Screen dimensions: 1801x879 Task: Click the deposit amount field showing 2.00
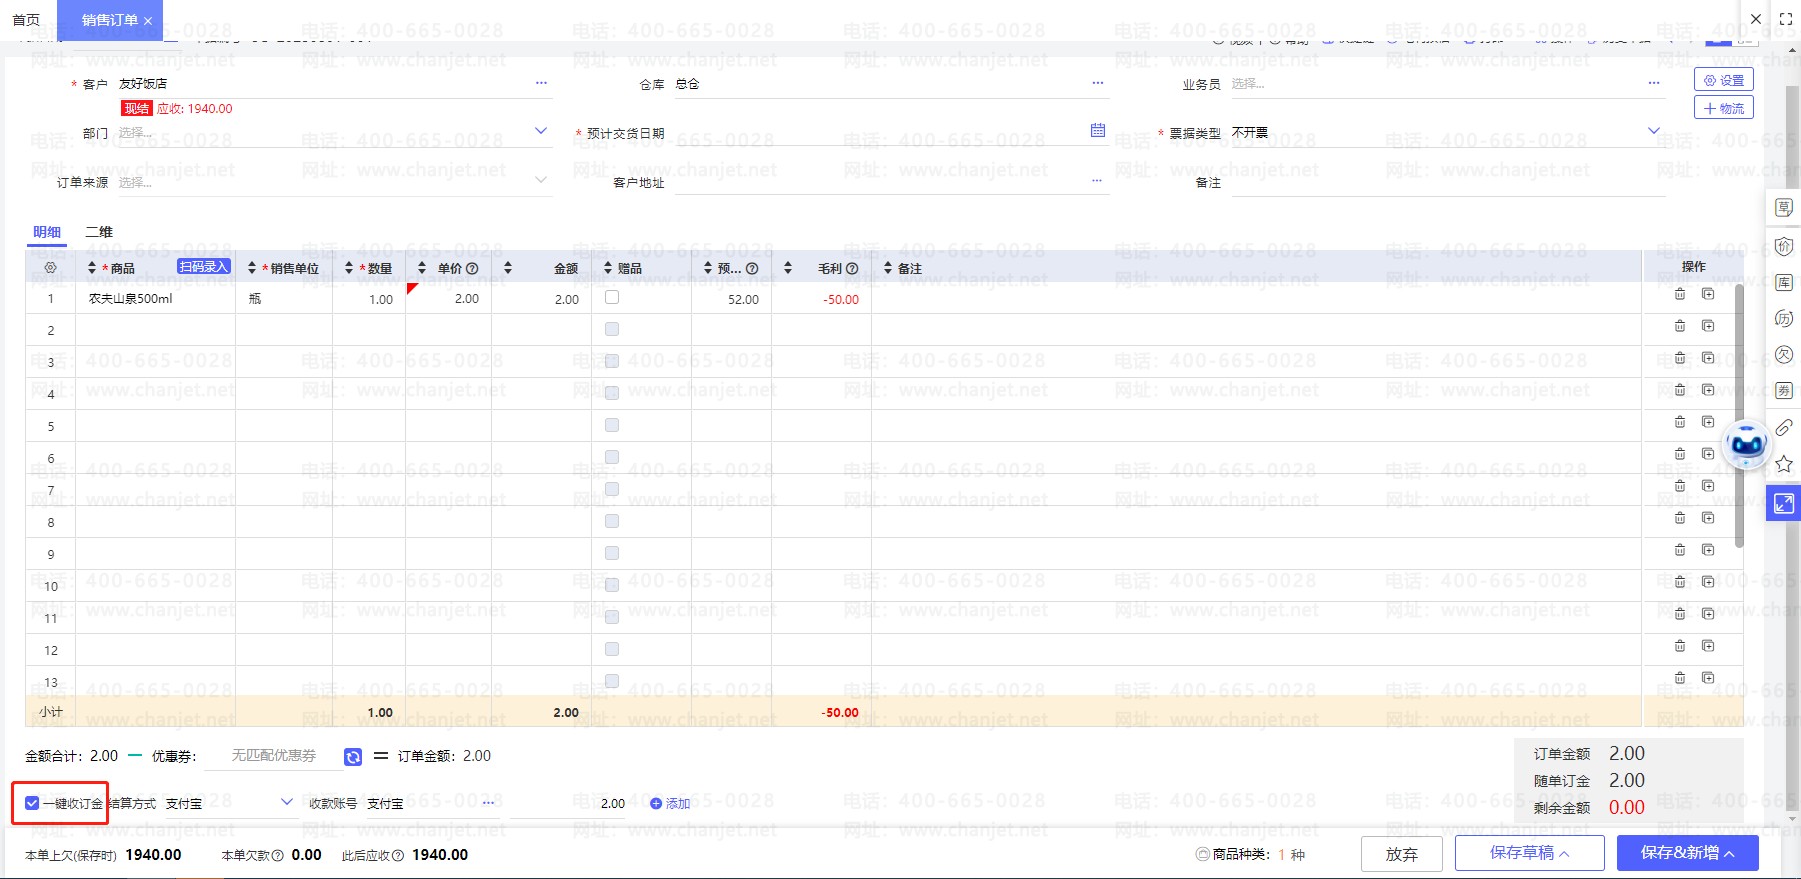568,804
